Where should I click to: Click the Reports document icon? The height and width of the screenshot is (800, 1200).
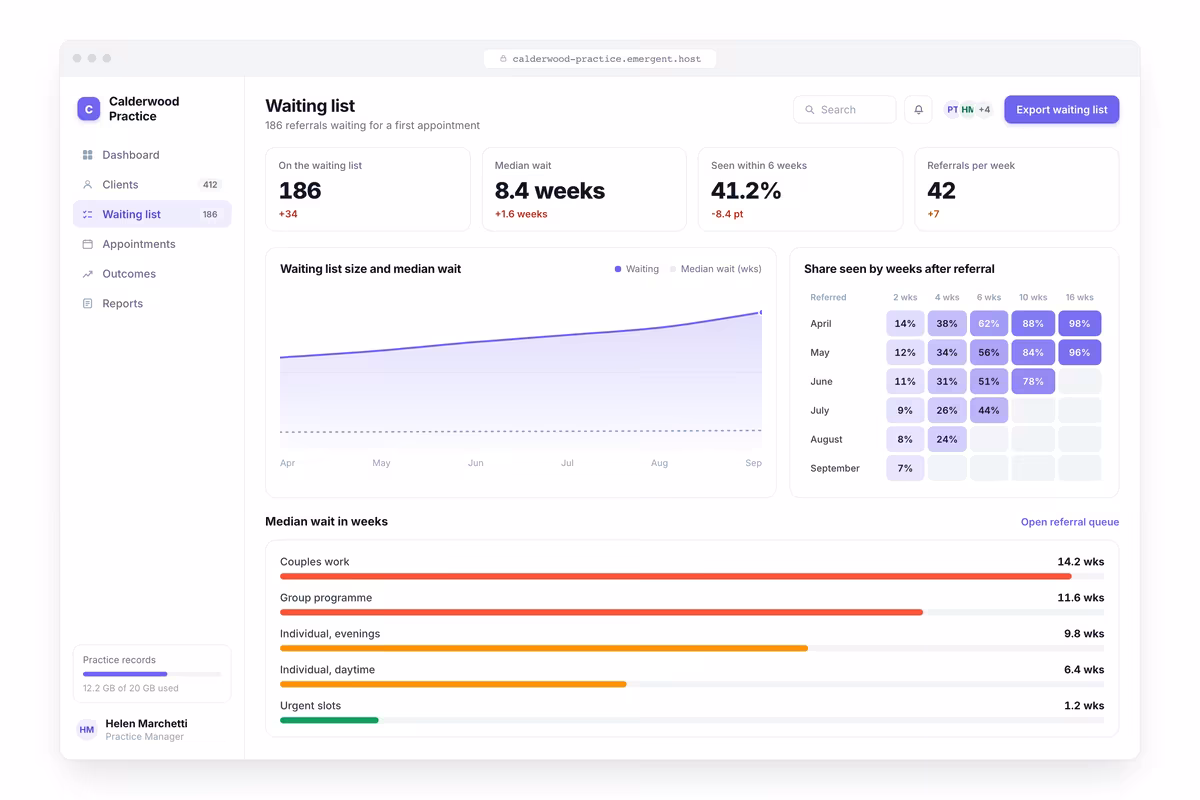coord(87,303)
